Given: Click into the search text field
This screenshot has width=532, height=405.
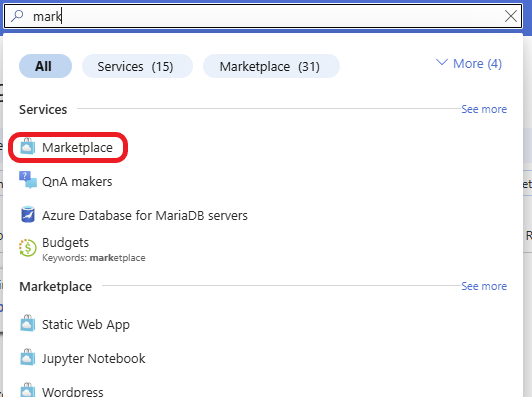Looking at the screenshot, I should click(x=265, y=16).
